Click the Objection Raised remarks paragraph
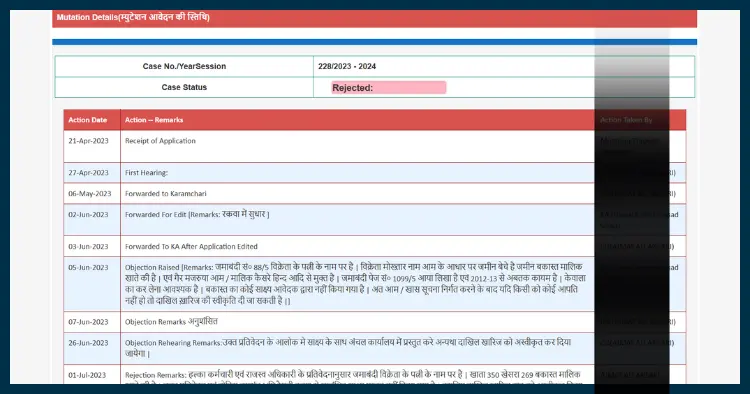Screen dimensions: 750x394 click(x=355, y=284)
